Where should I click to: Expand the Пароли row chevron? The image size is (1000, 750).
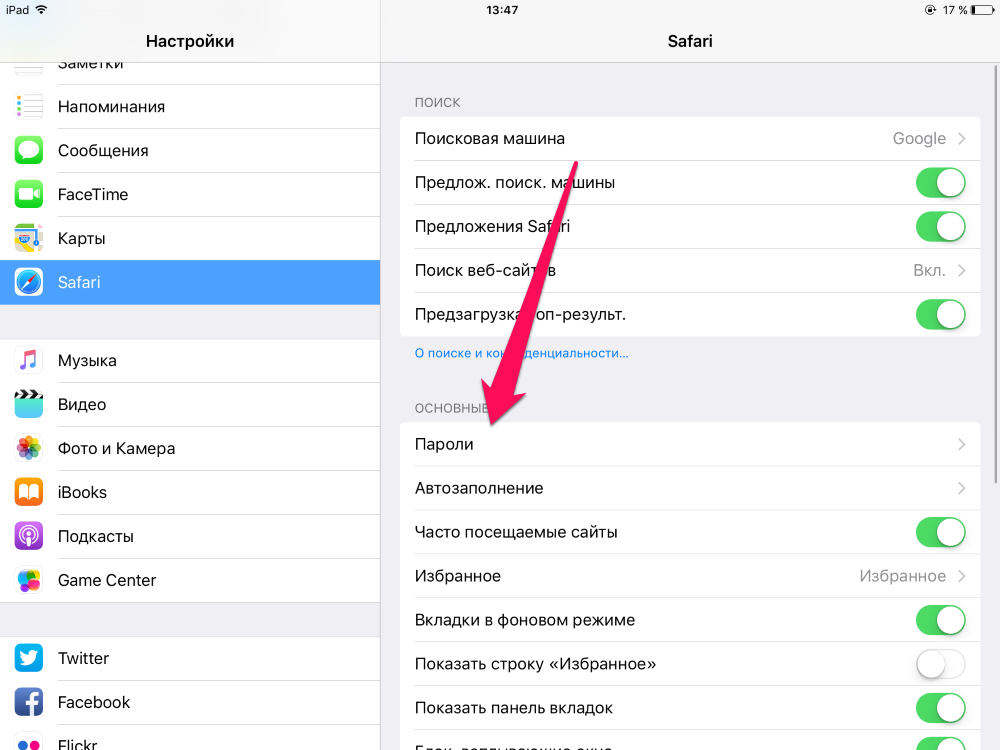(962, 445)
